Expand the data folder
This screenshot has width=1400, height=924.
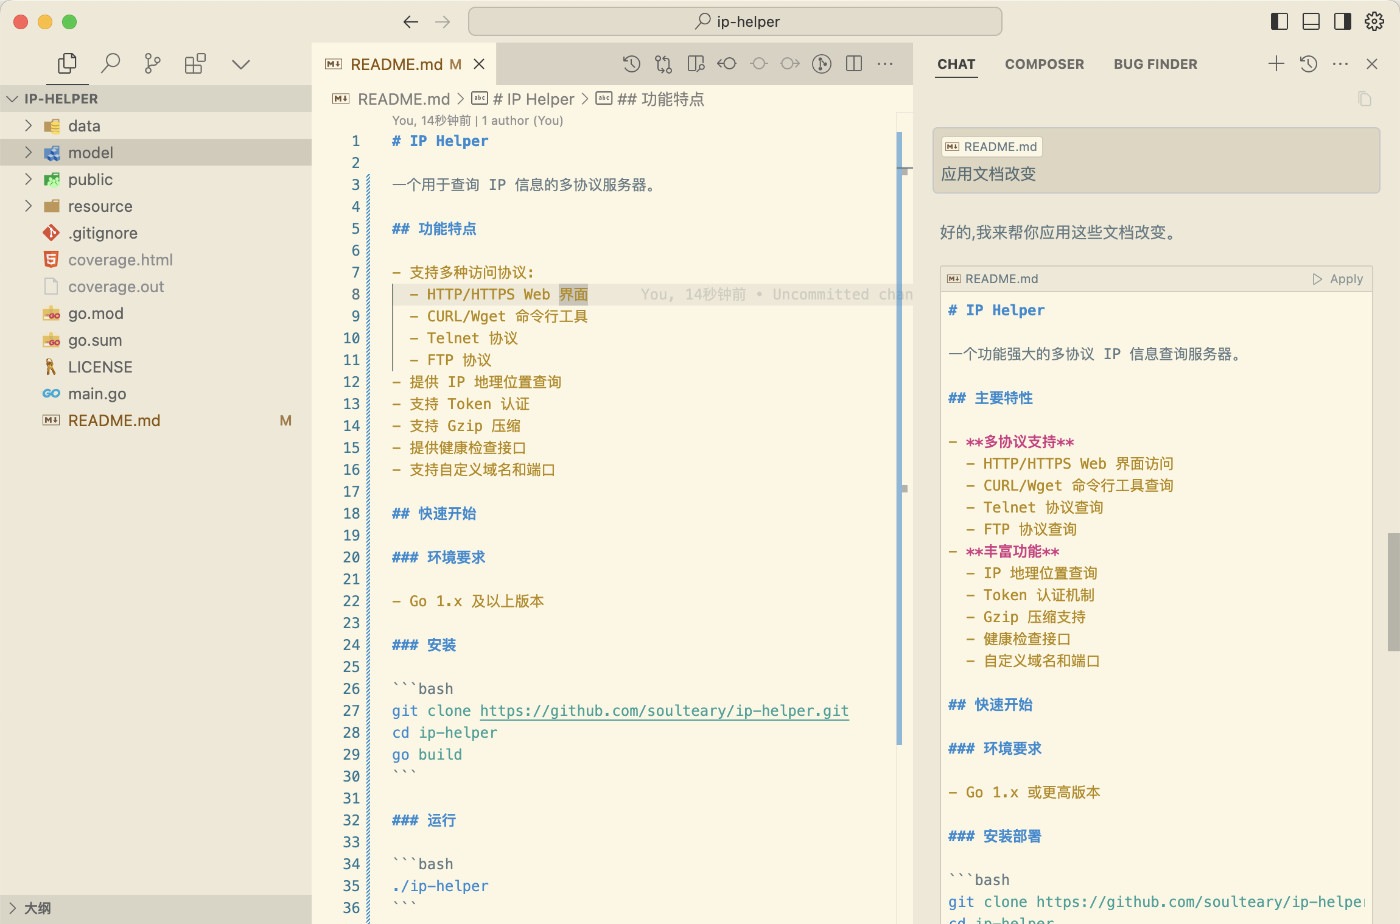(x=156, y=126)
